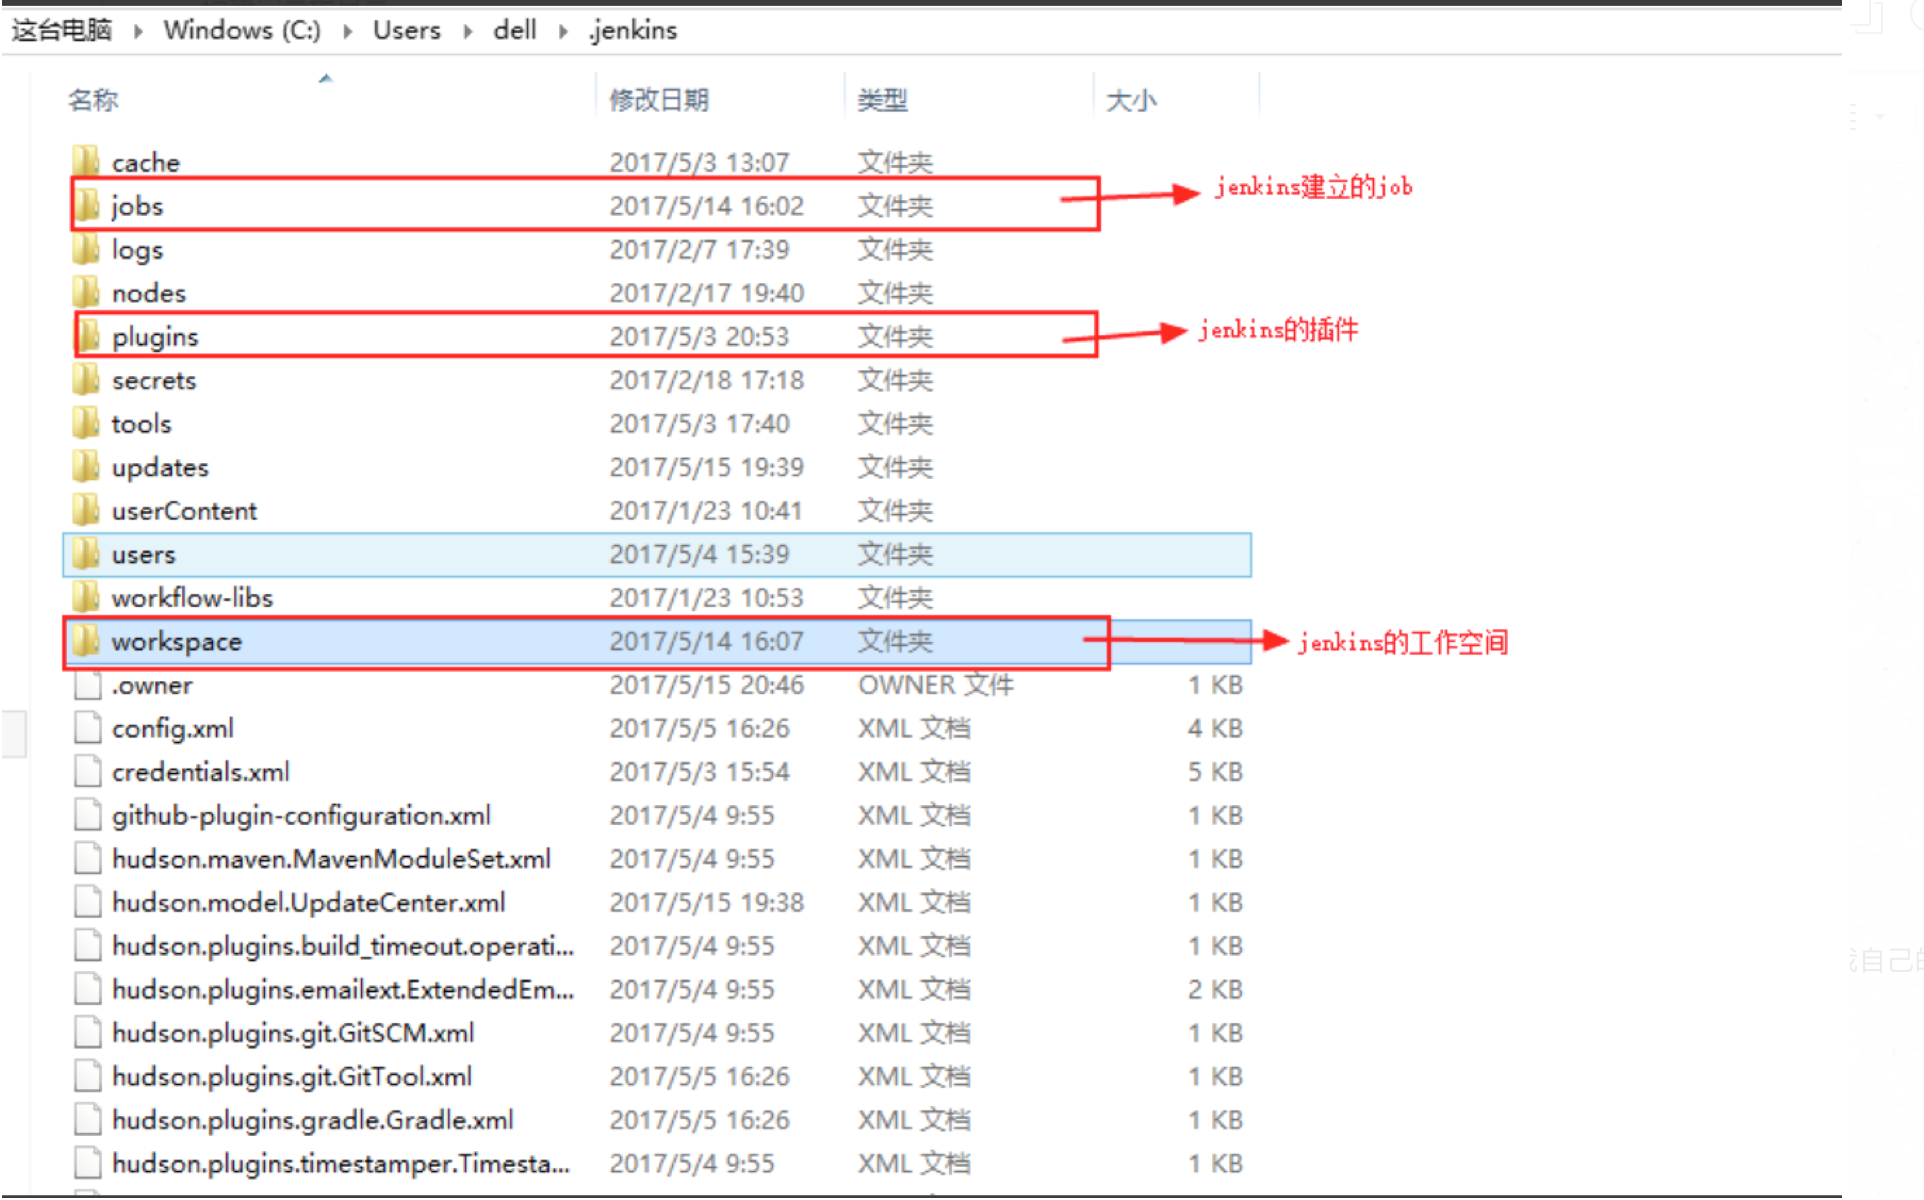This screenshot has width=1924, height=1200.
Task: Open the tools folder
Action: (140, 423)
